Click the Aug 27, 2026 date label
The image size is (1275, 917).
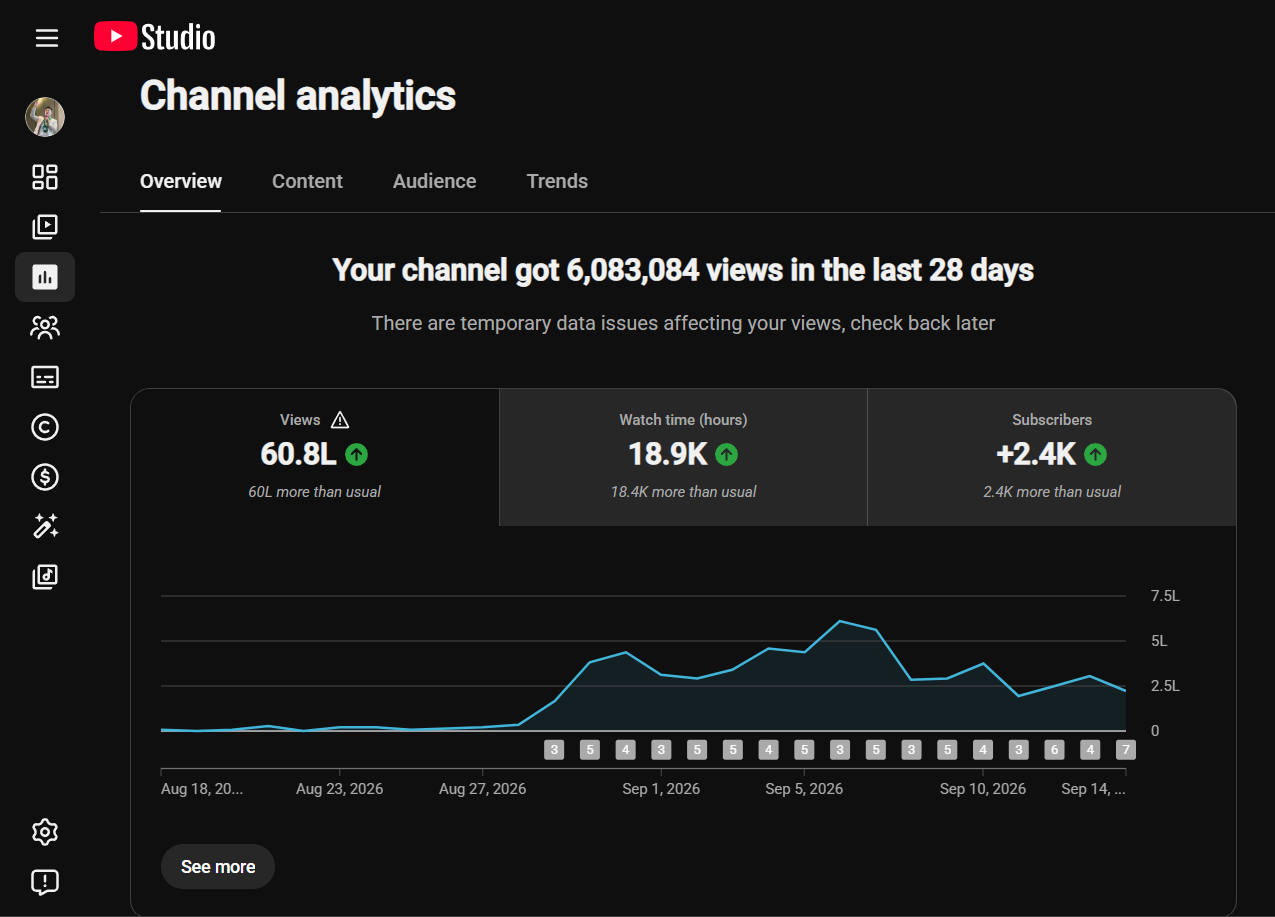tap(483, 789)
